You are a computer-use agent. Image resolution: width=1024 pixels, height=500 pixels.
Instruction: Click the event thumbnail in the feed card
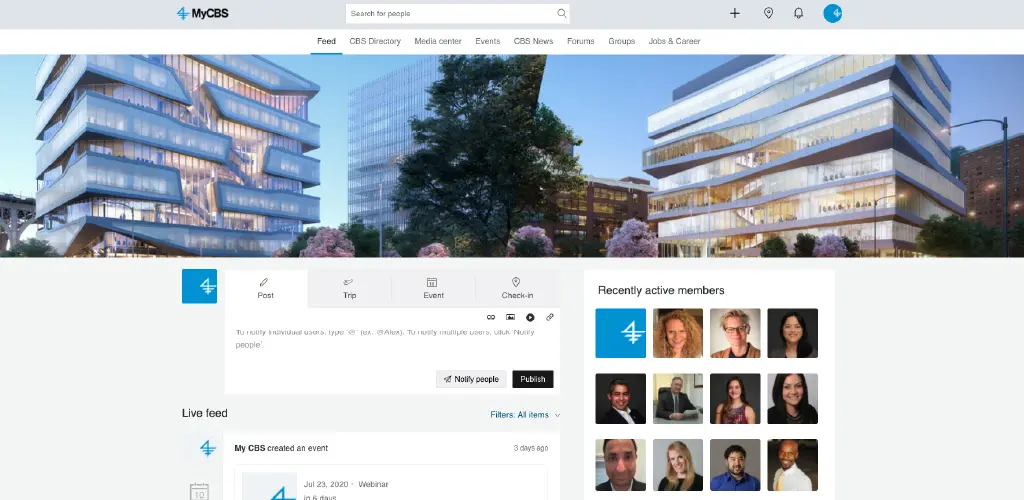pyautogui.click(x=269, y=486)
